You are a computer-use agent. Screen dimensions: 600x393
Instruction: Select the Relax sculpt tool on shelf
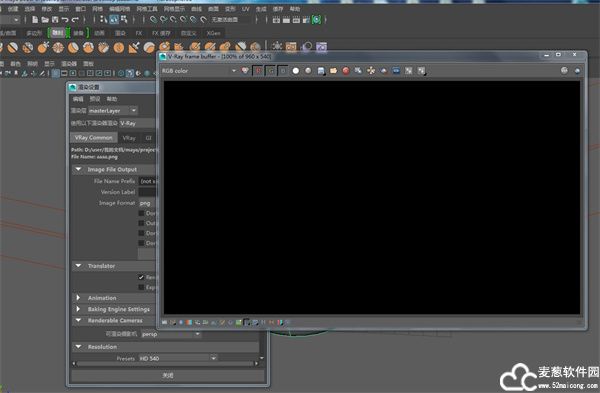28,47
